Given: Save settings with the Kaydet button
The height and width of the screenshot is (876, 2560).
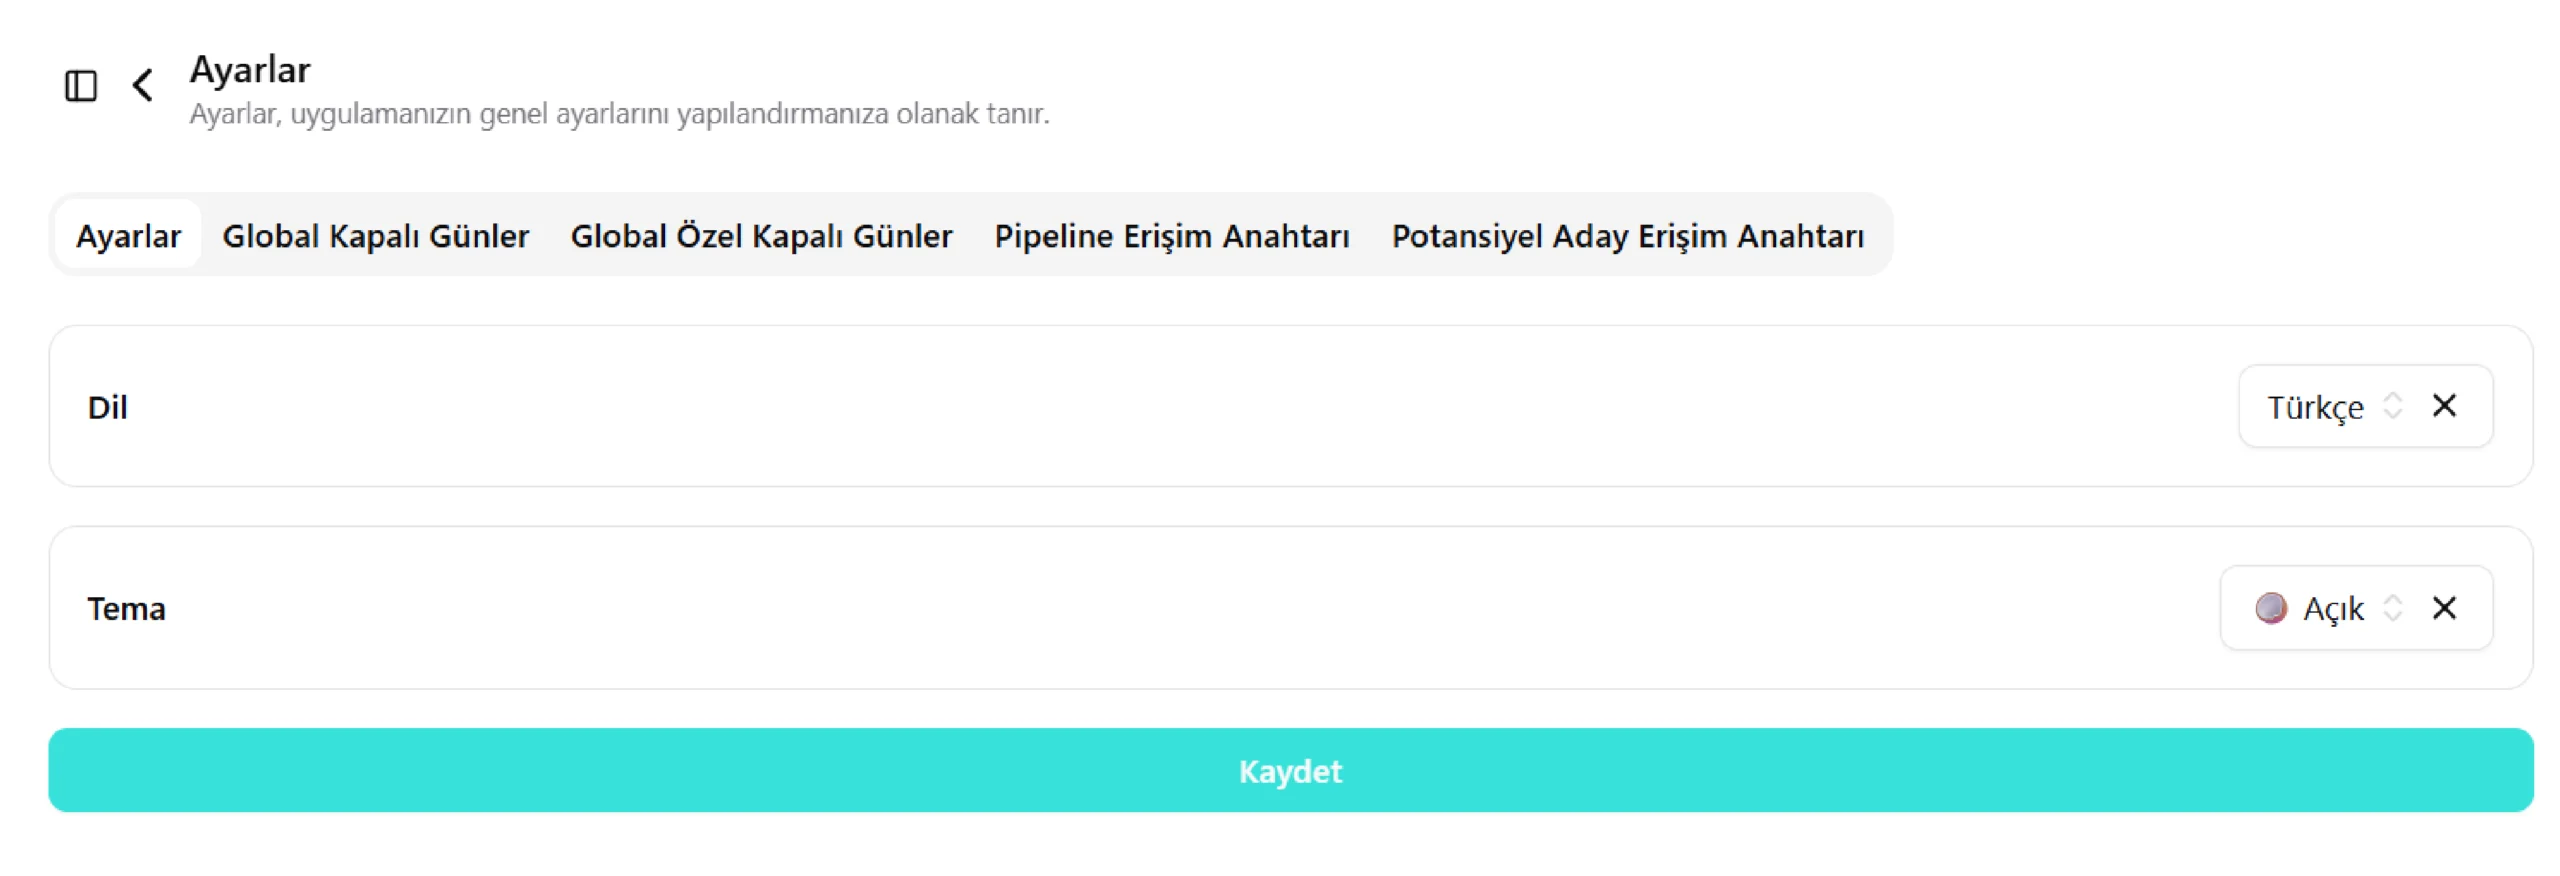Looking at the screenshot, I should tap(1290, 770).
